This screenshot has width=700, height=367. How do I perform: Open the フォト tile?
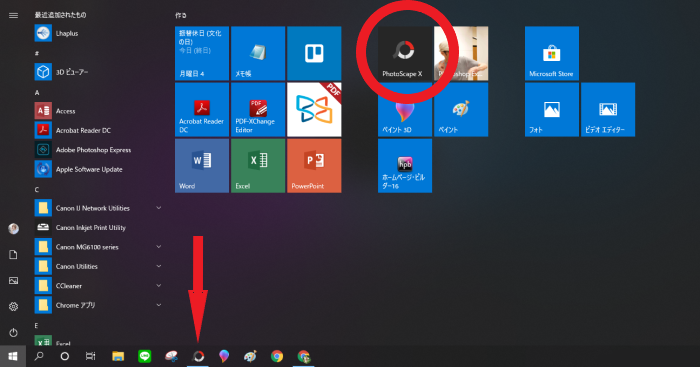coord(552,109)
